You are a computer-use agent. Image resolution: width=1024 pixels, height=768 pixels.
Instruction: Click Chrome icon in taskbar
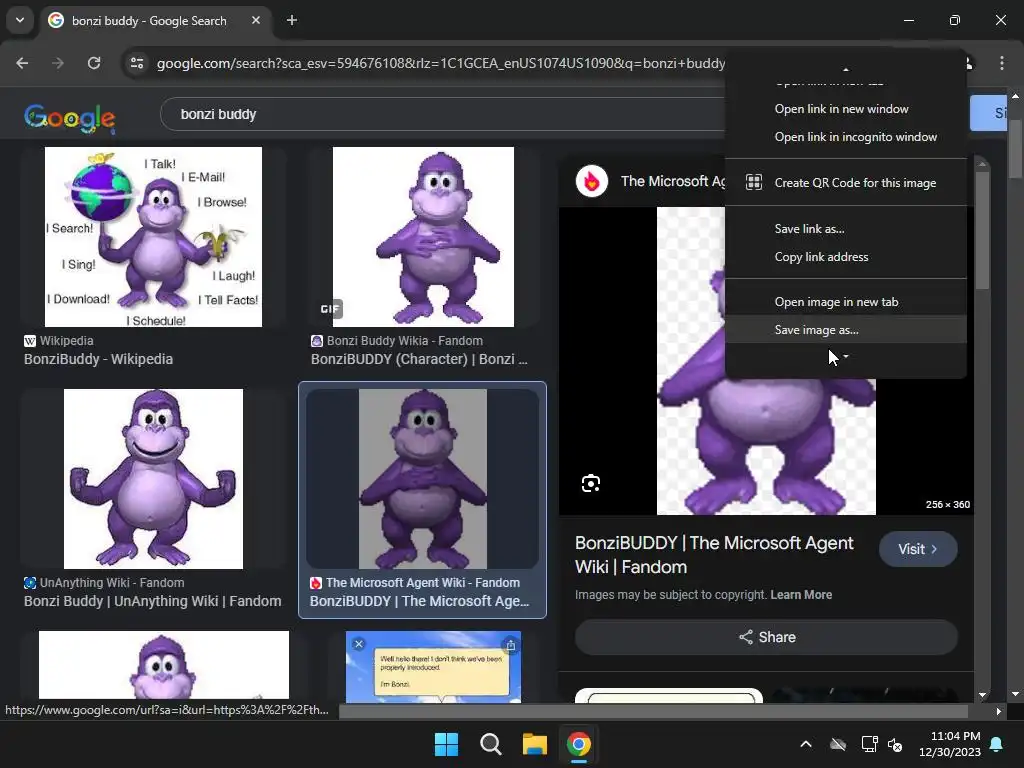[x=579, y=744]
